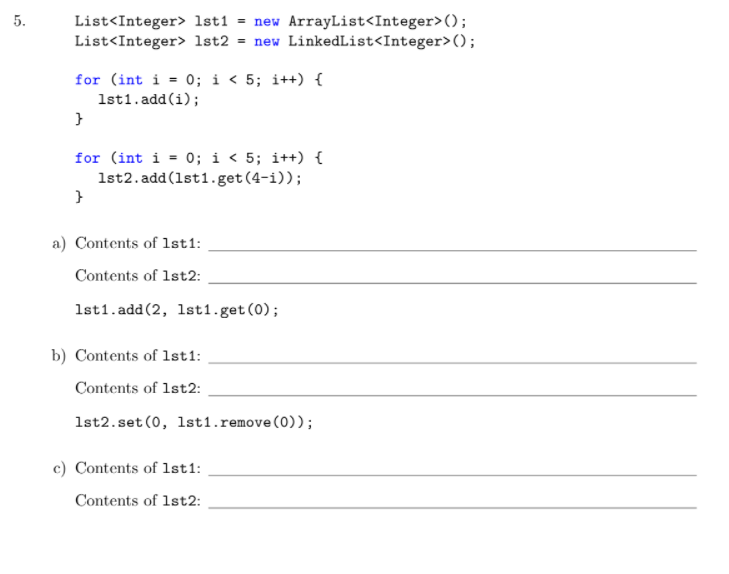Click the part label c)

[60, 468]
